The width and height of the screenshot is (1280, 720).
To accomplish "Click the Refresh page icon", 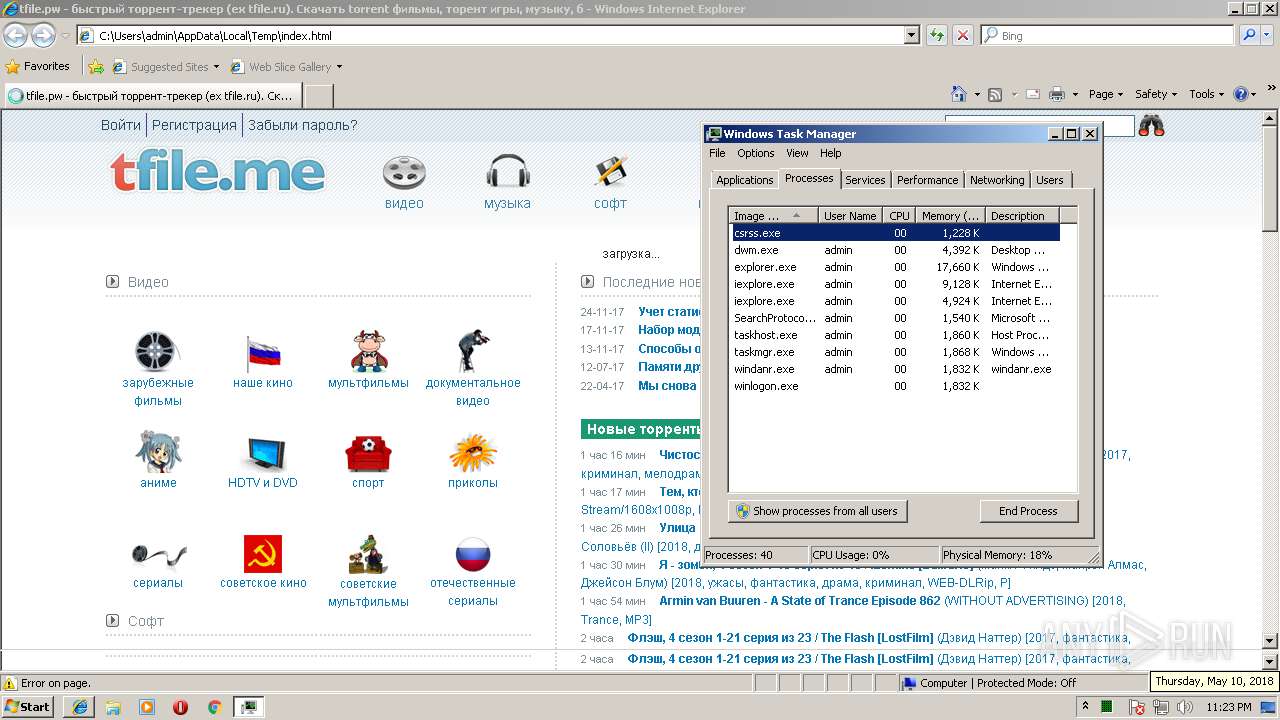I will (x=936, y=35).
